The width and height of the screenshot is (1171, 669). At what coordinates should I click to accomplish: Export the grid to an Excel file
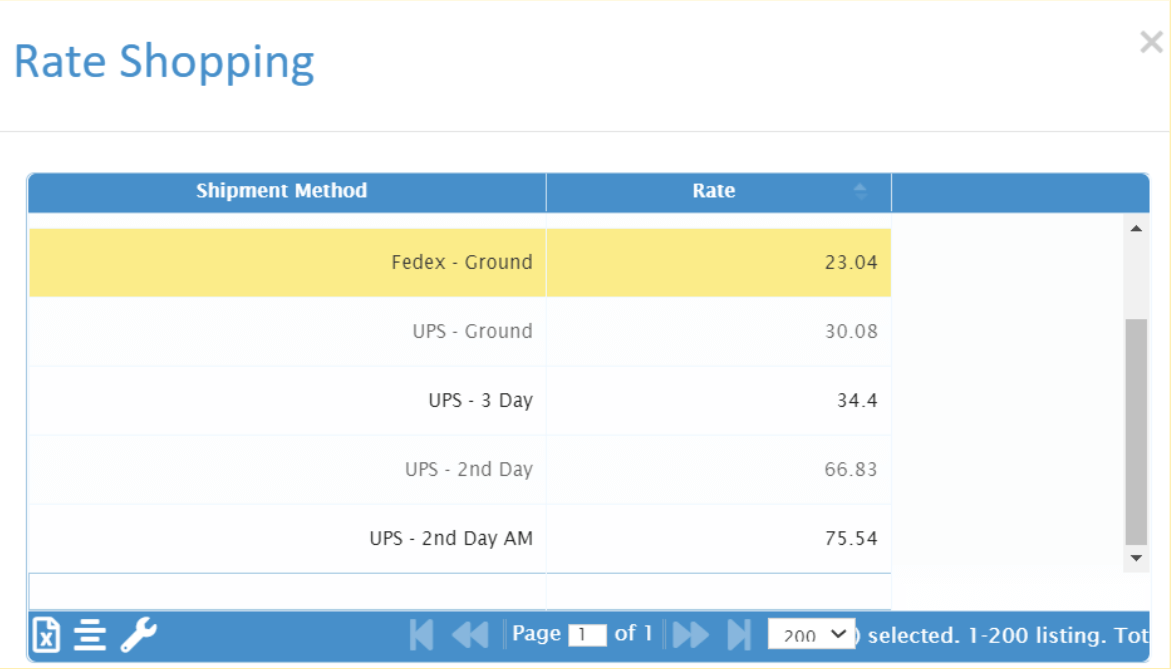tap(46, 635)
